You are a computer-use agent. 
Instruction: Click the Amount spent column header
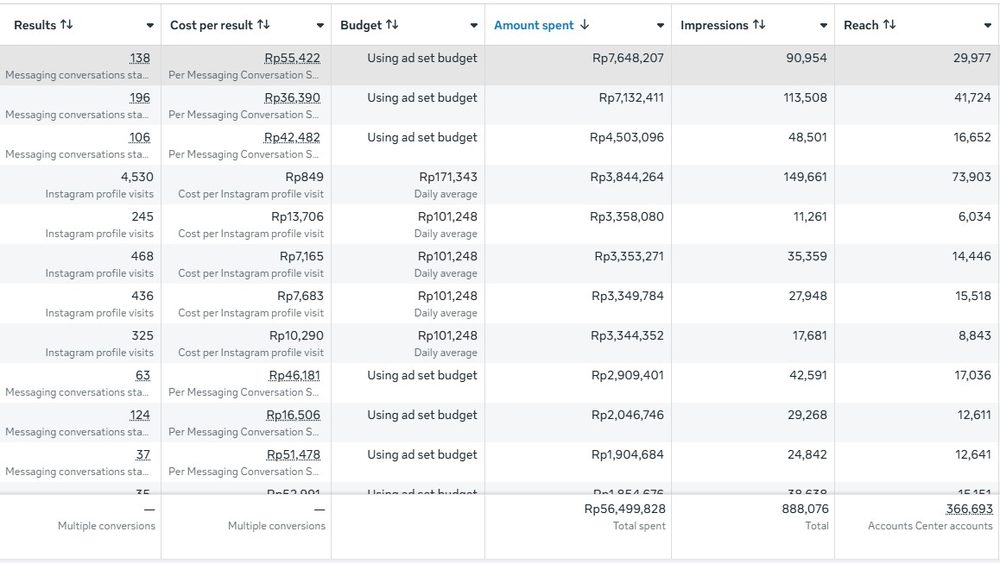point(534,25)
